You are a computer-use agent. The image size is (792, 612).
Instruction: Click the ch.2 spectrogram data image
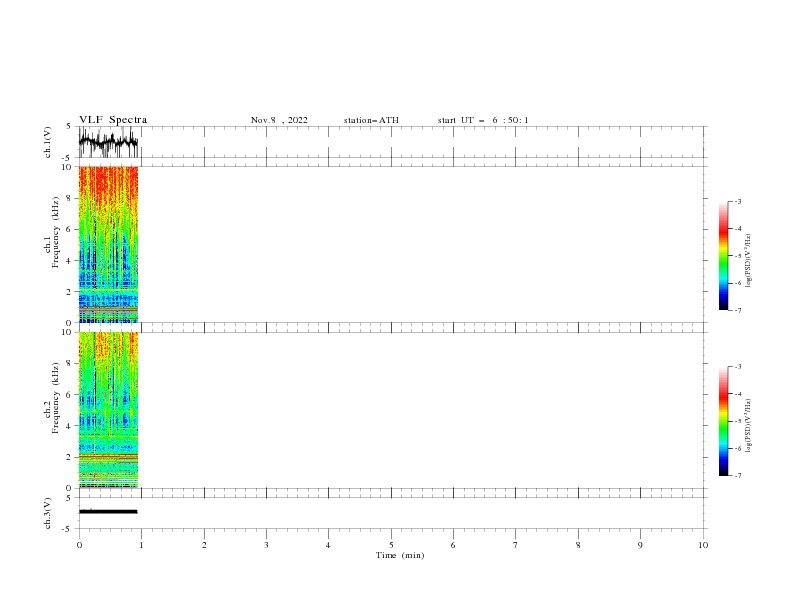point(109,410)
